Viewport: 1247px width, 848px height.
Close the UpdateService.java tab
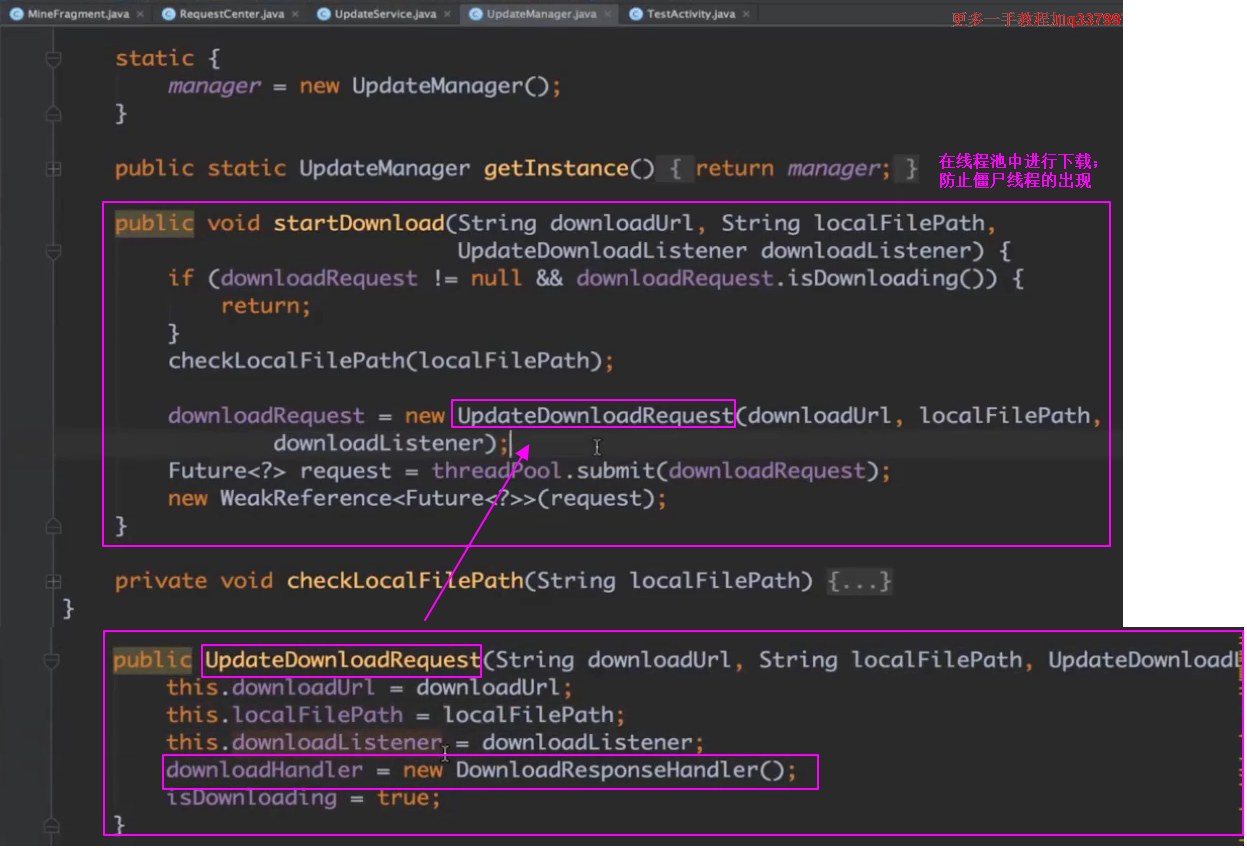coord(446,14)
